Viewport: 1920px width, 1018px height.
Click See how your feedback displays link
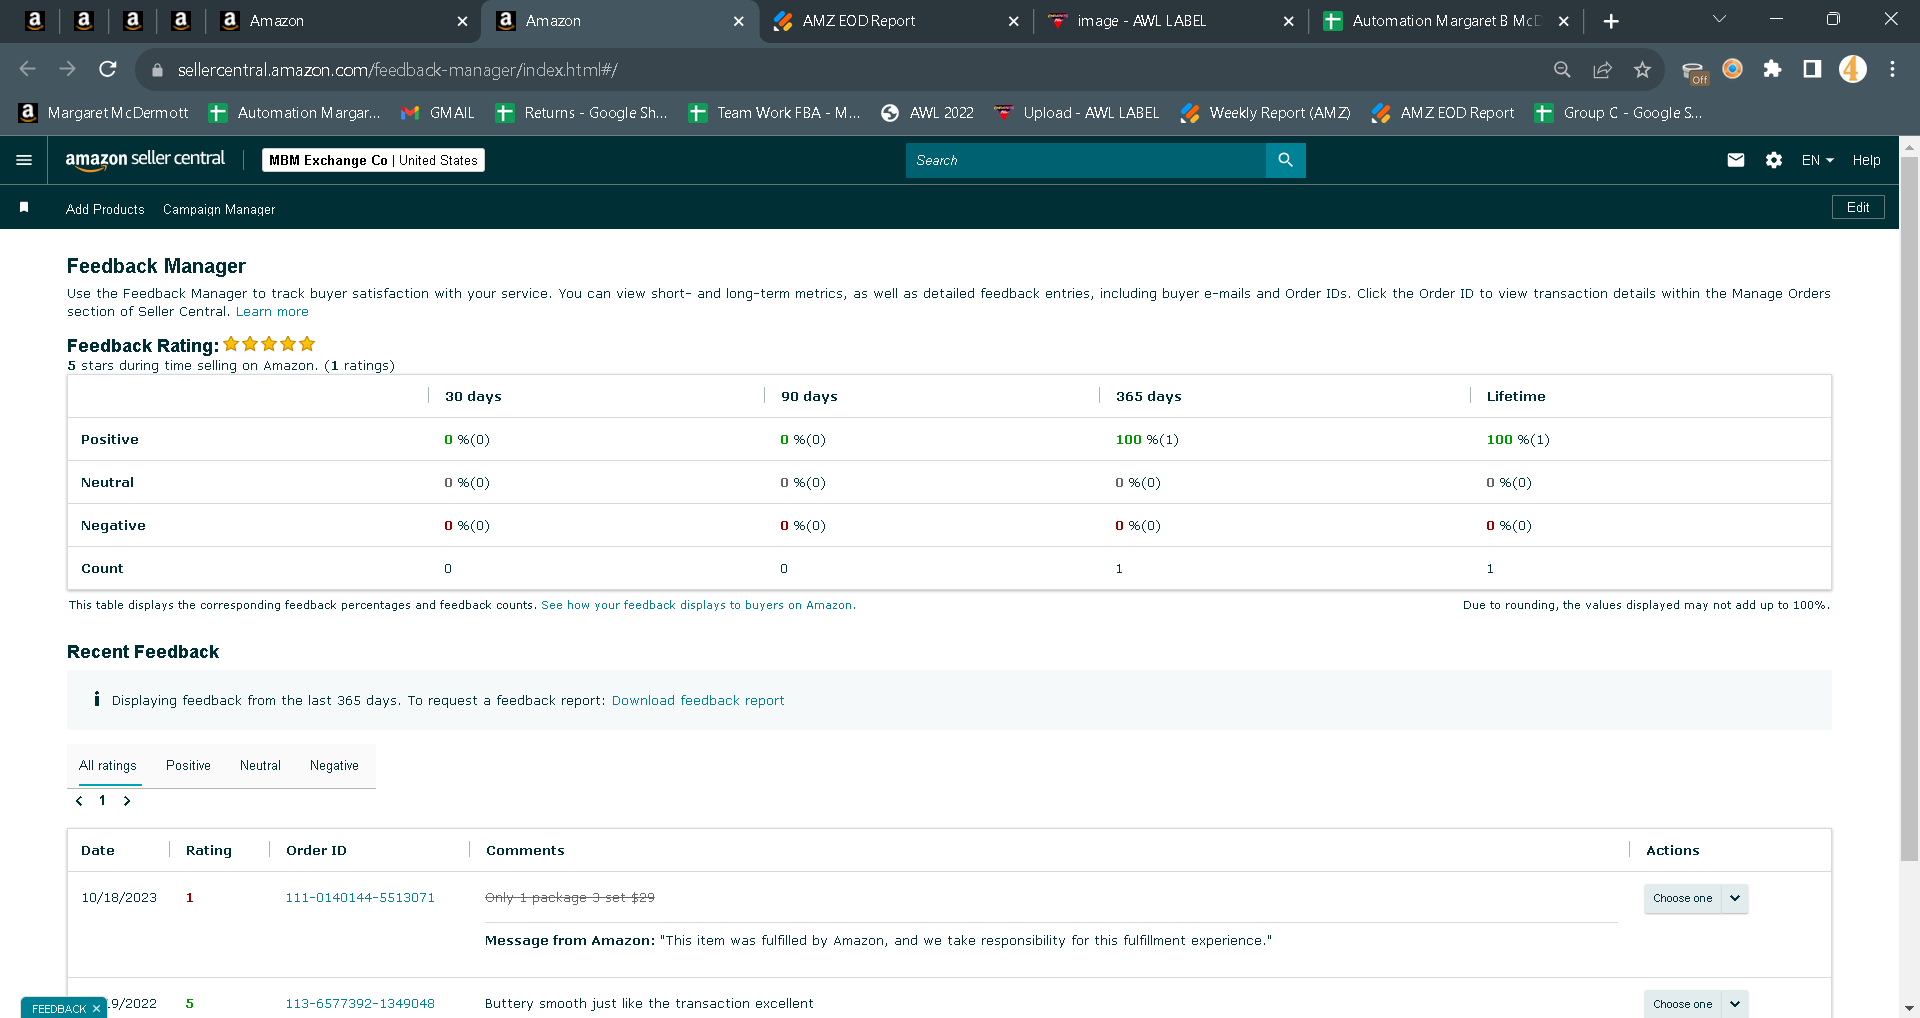(x=698, y=605)
